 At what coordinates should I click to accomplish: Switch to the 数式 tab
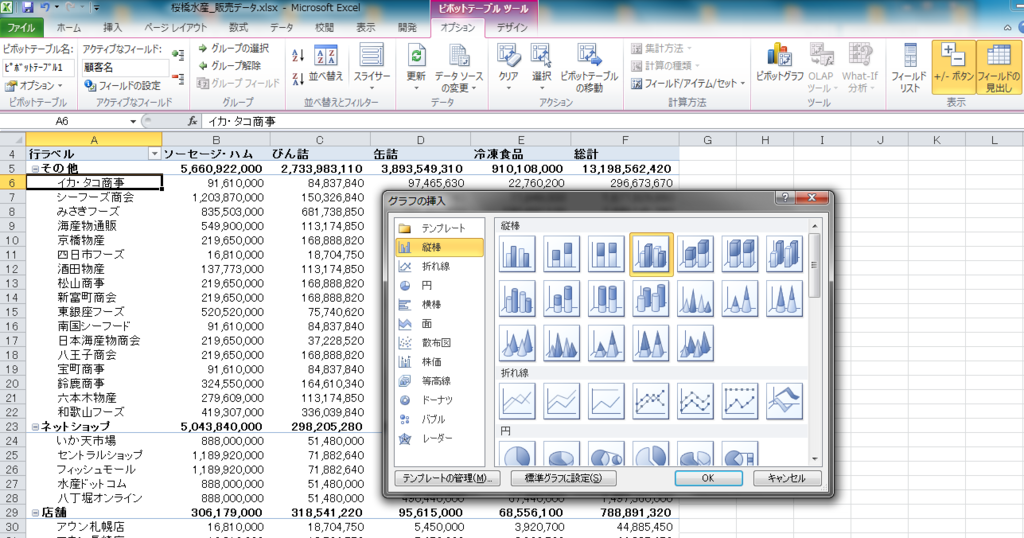coord(238,27)
